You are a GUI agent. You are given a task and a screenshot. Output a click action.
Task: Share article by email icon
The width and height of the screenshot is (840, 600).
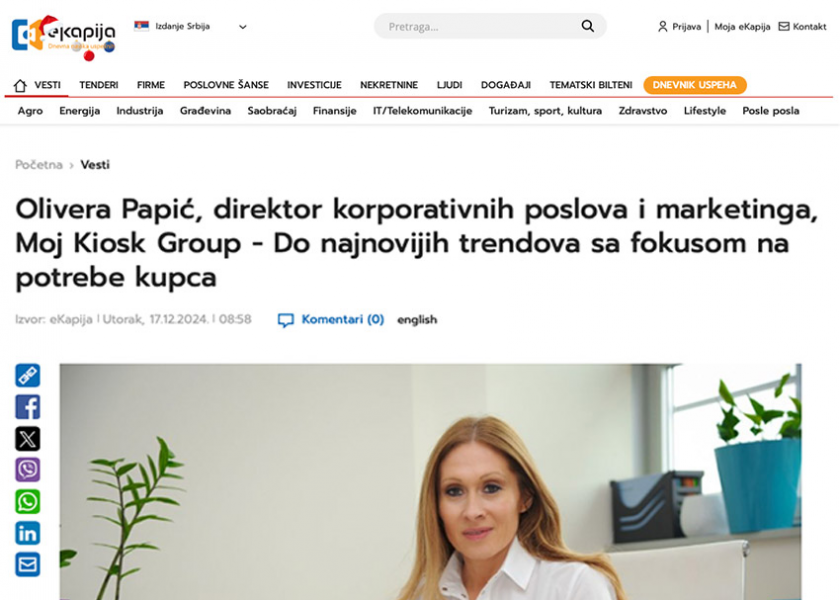(27, 565)
